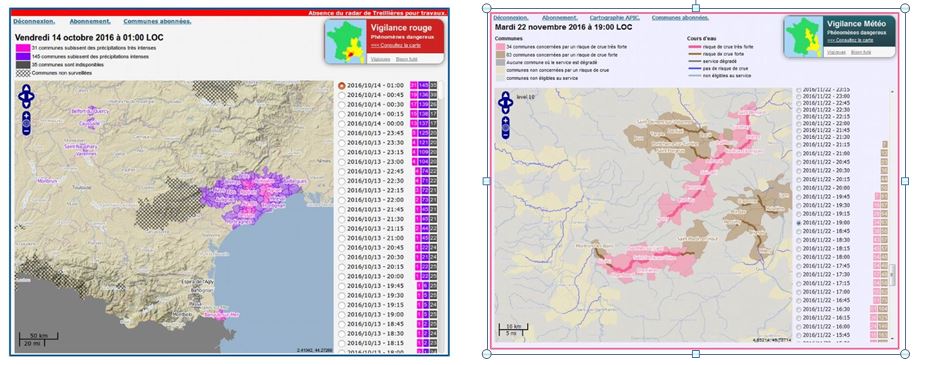Open the Vigilance Météo France map thumbnail

[x=803, y=36]
